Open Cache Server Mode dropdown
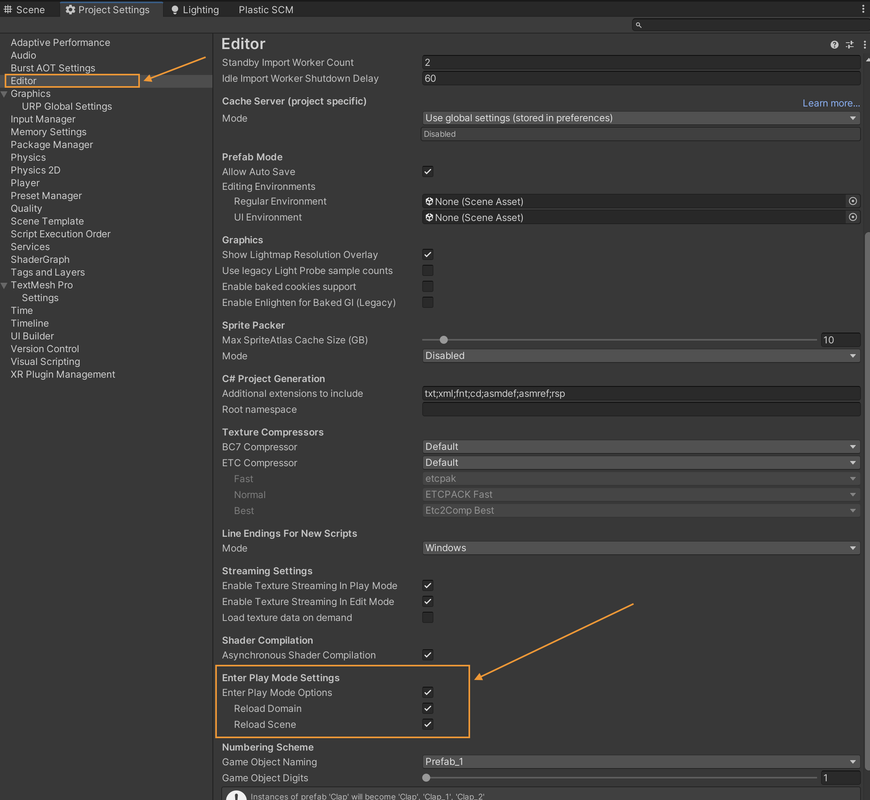Viewport: 870px width, 800px height. point(641,118)
